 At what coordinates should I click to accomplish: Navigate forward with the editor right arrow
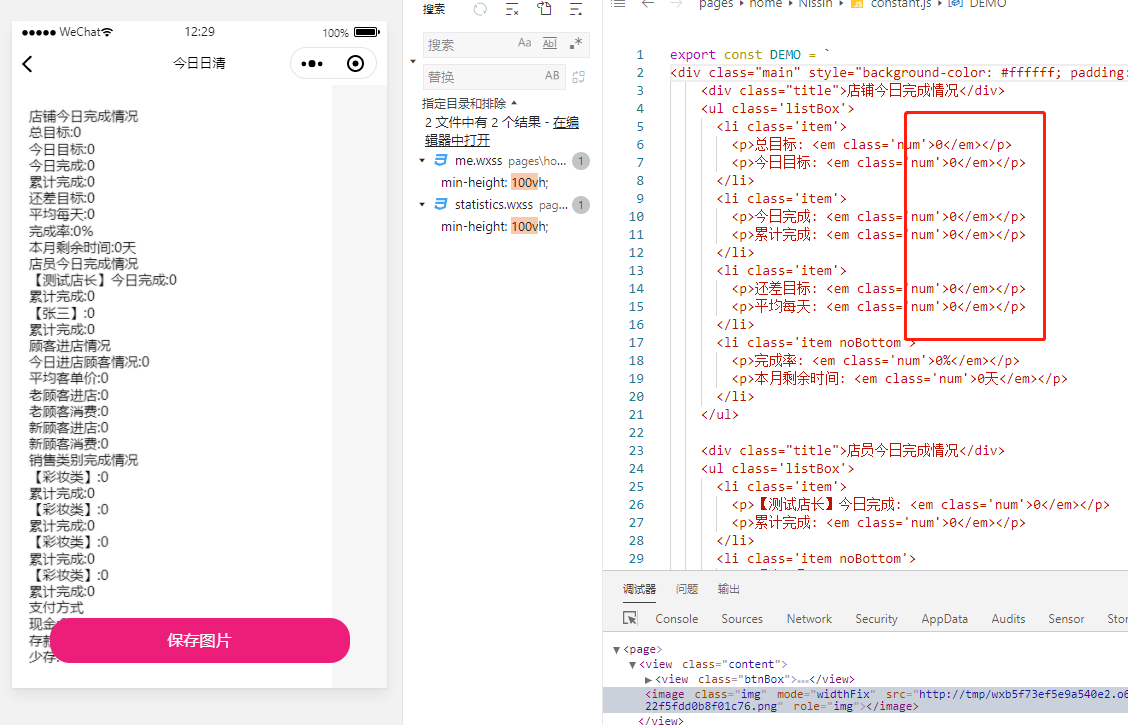coord(676,4)
